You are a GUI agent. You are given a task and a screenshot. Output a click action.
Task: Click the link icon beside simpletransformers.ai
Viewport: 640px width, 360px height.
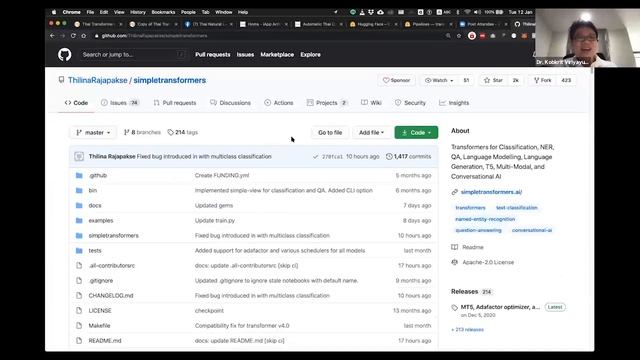[x=455, y=192]
